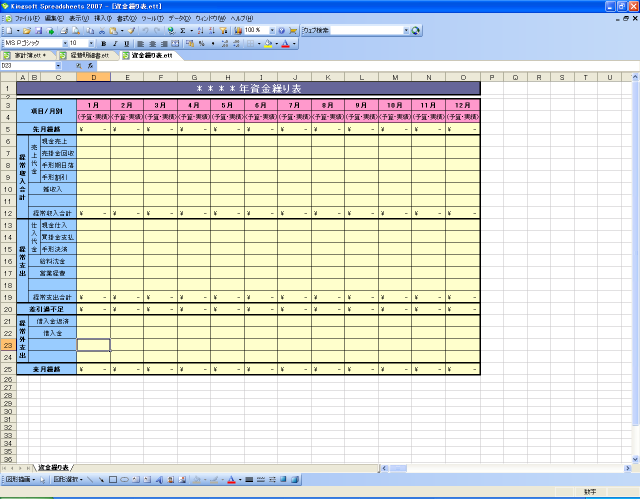Click the AutoFilter funnel icon
The image size is (640, 499).
click(x=223, y=31)
